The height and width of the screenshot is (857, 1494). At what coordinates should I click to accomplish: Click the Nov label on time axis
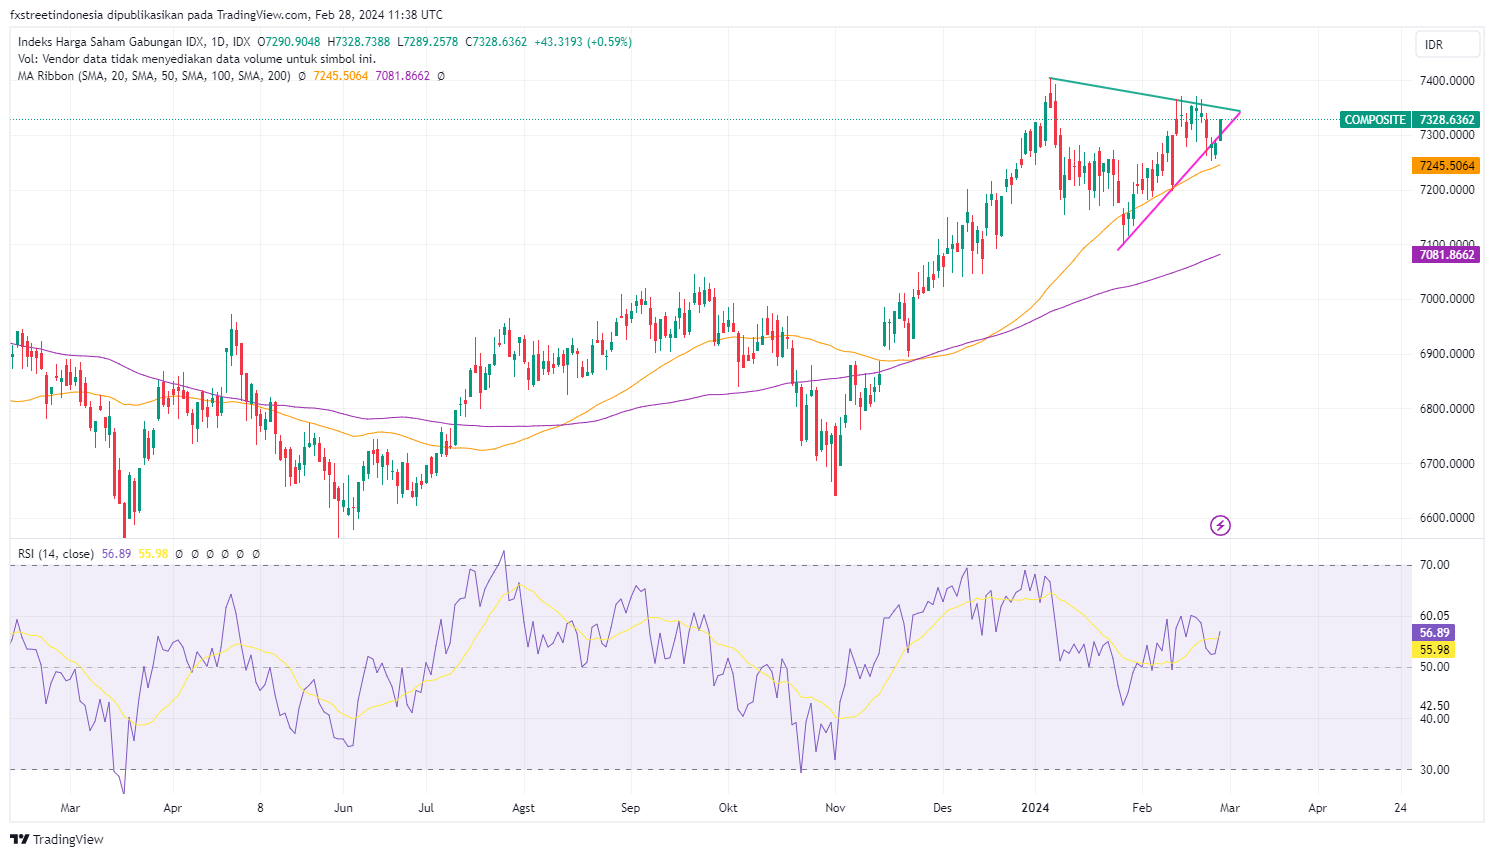tap(836, 808)
